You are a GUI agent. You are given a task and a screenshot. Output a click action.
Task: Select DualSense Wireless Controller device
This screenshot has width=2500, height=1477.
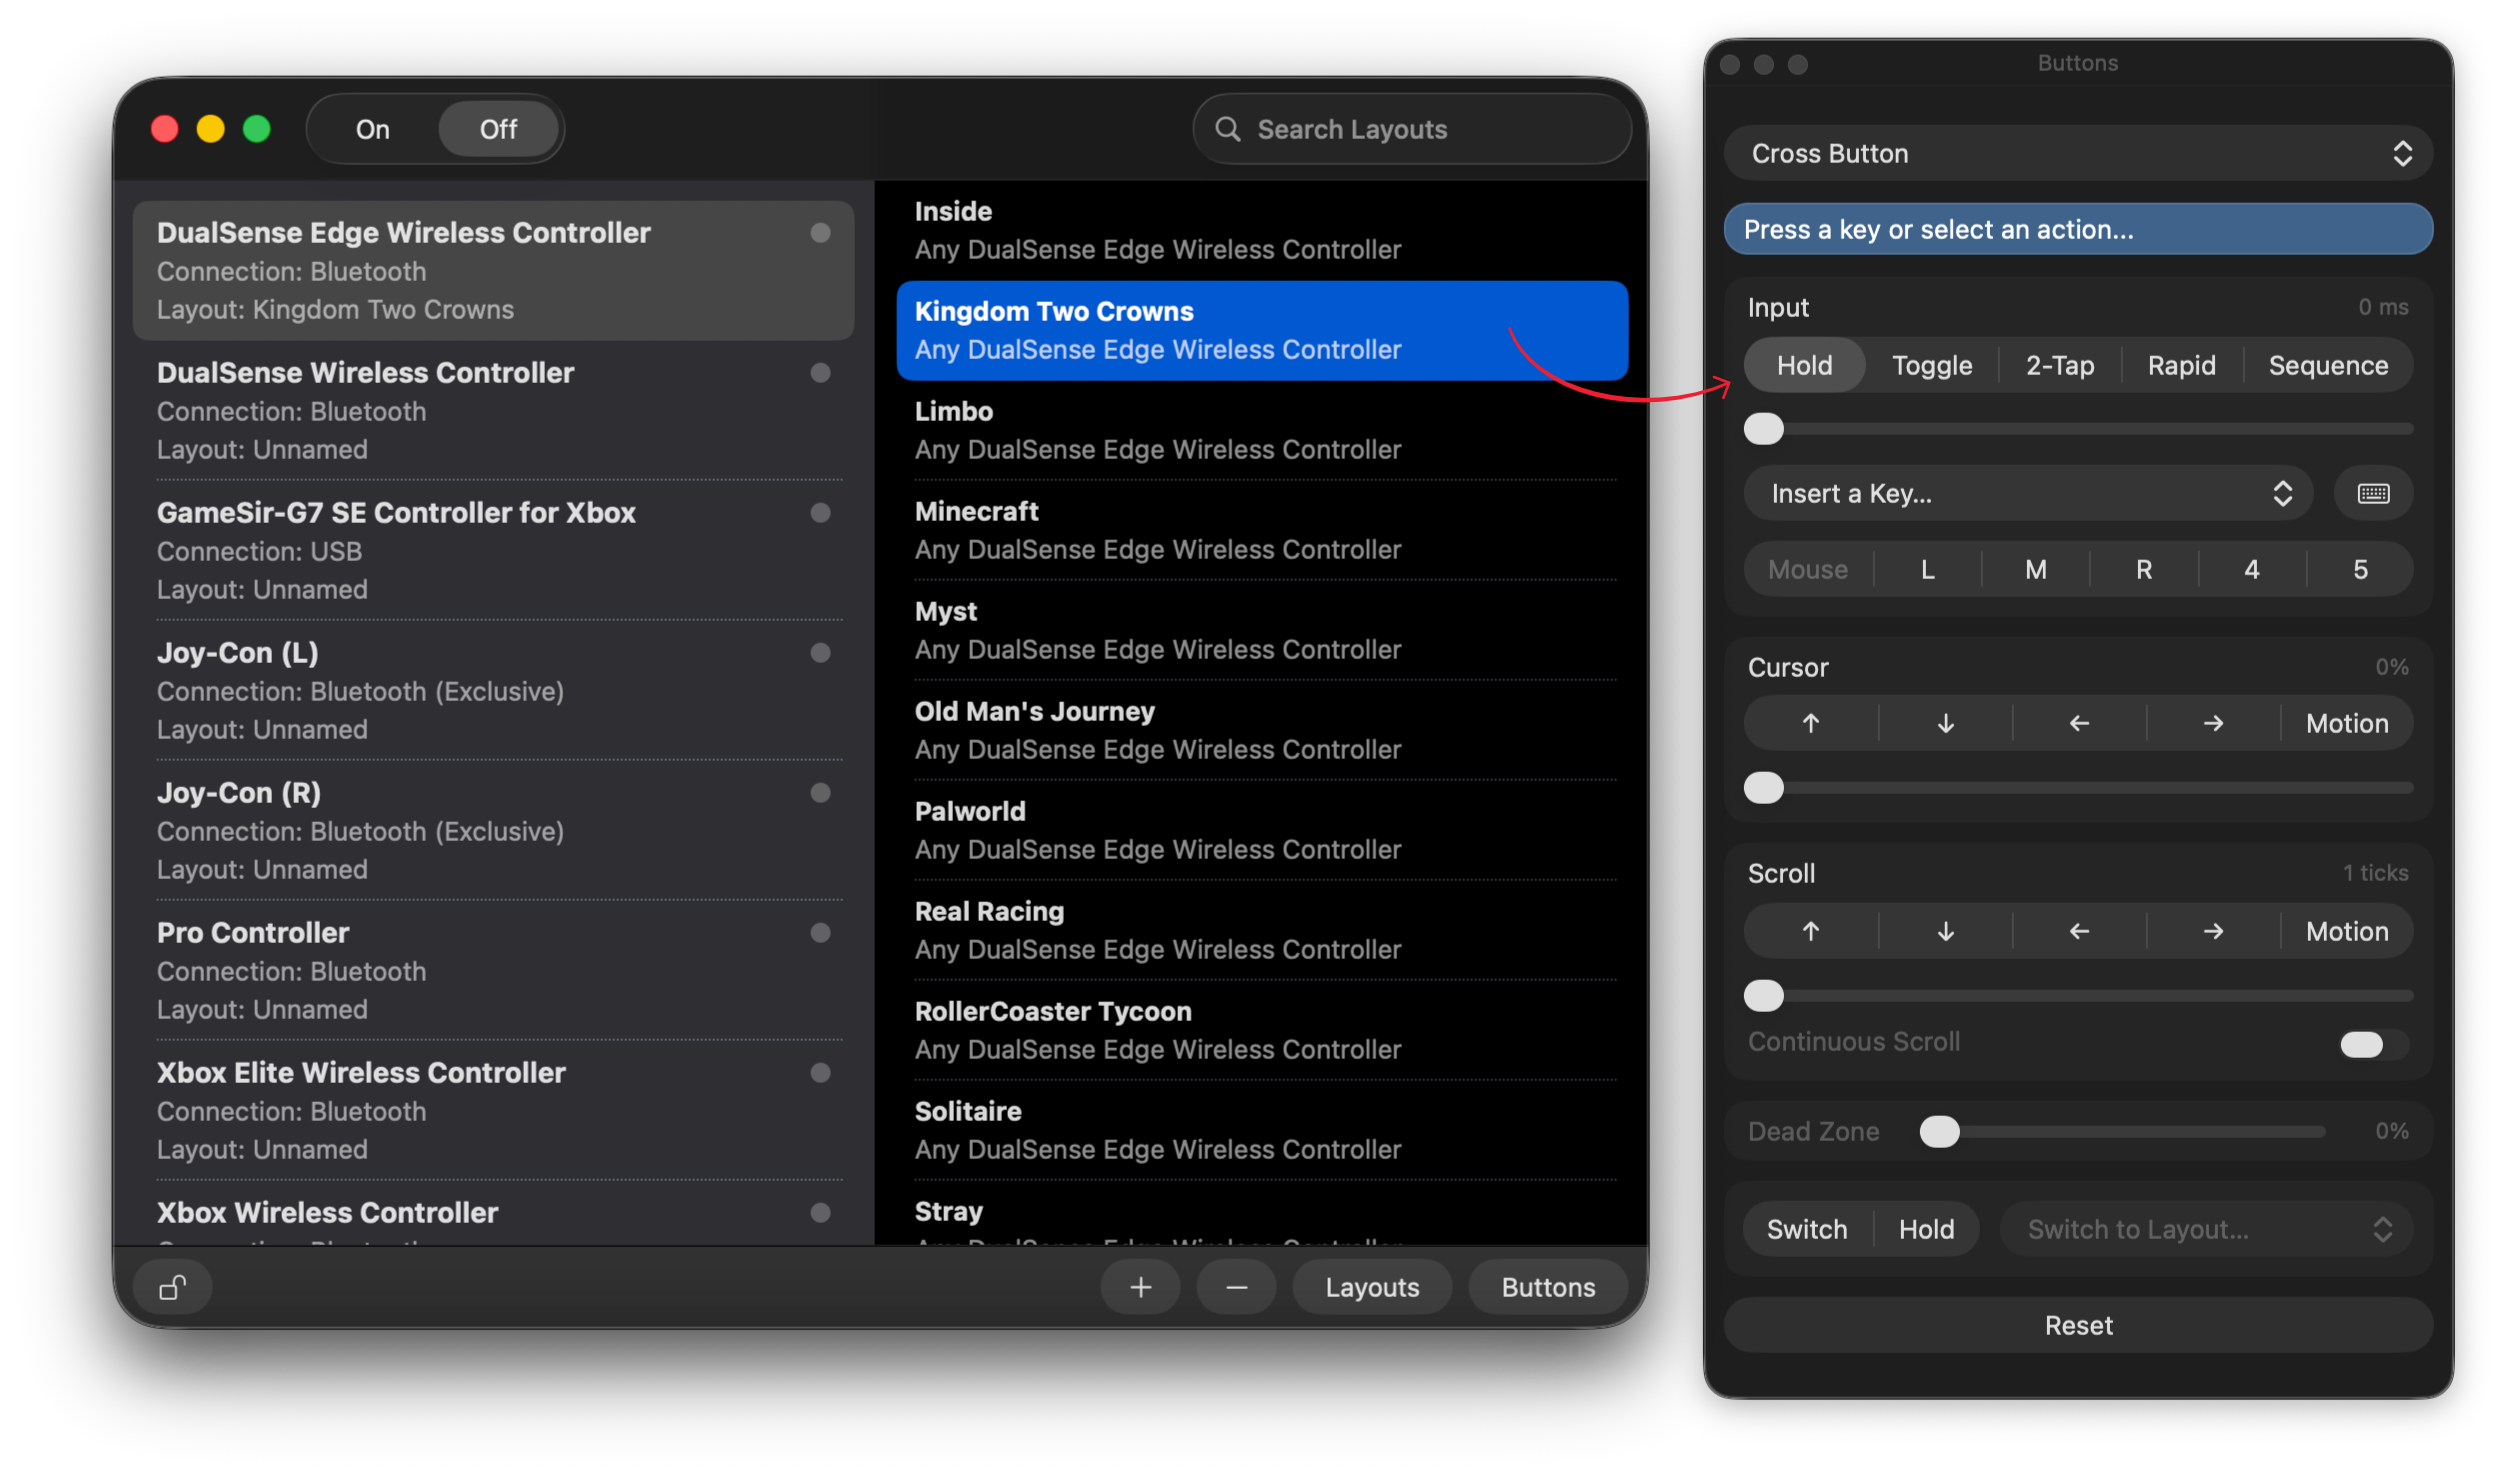tap(494, 411)
